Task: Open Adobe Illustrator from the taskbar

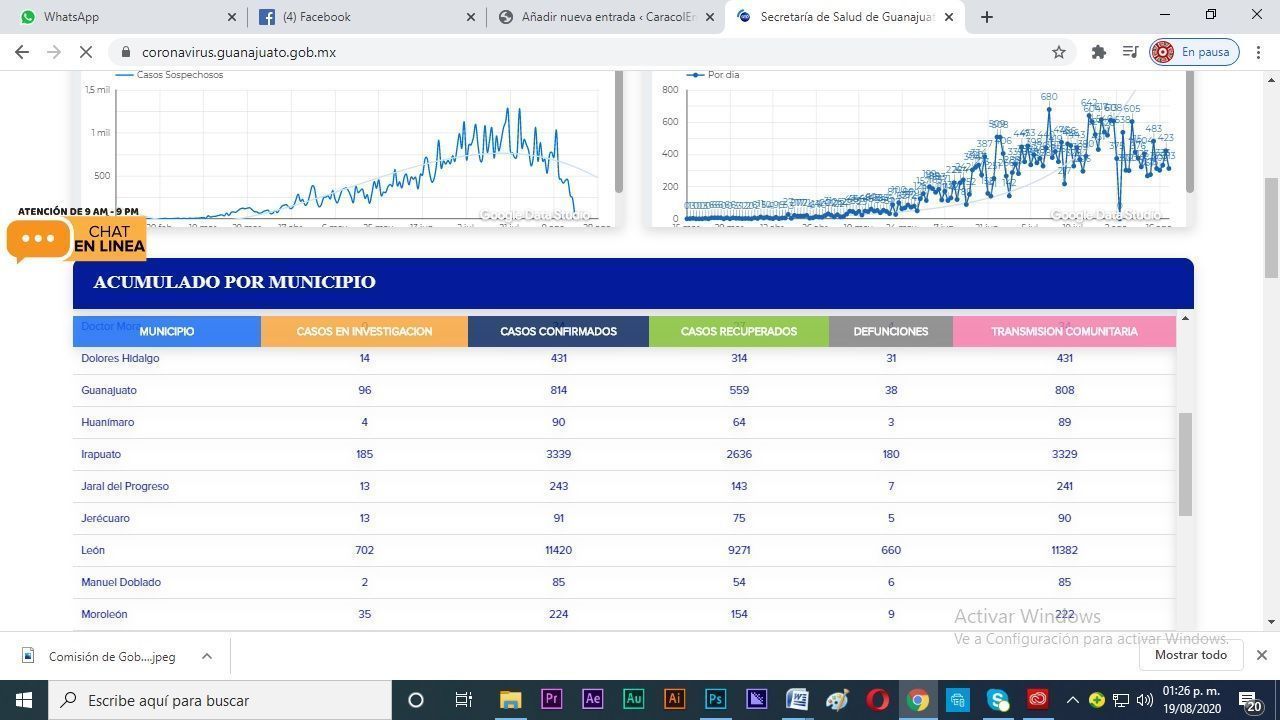Action: pos(674,700)
